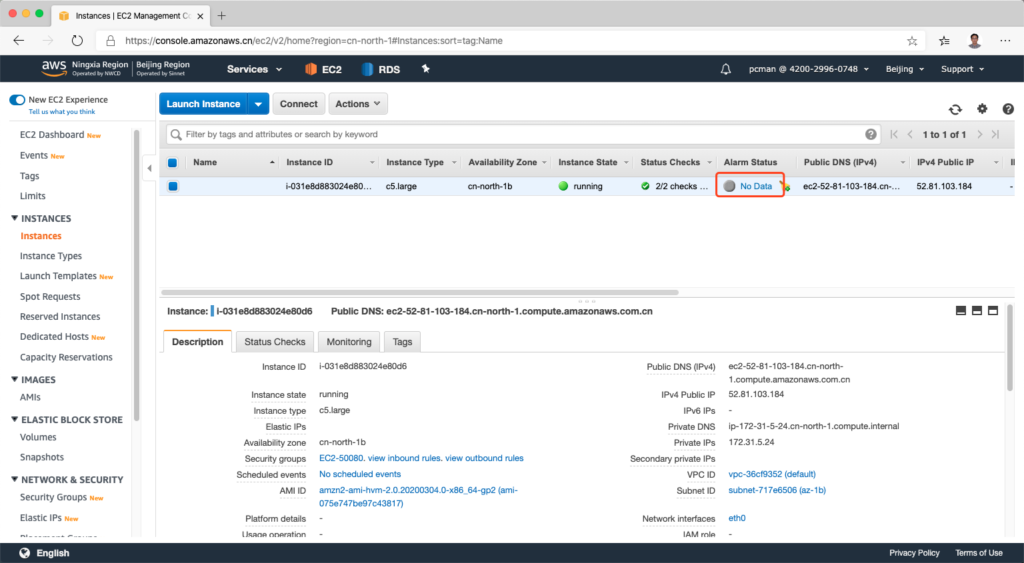Image resolution: width=1024 pixels, height=563 pixels.
Task: Open the settings gear icon
Action: 982,109
